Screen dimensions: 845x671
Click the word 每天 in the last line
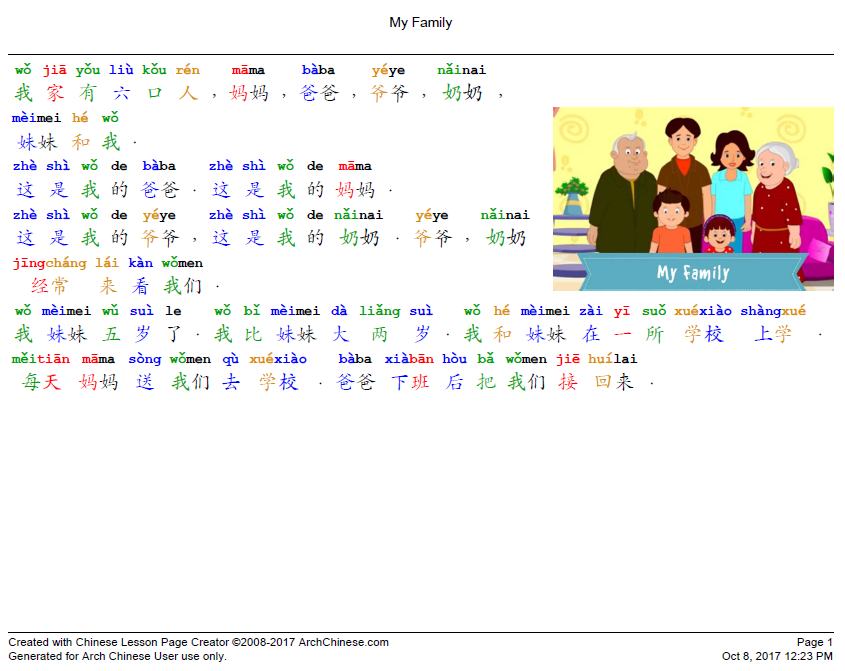point(42,381)
